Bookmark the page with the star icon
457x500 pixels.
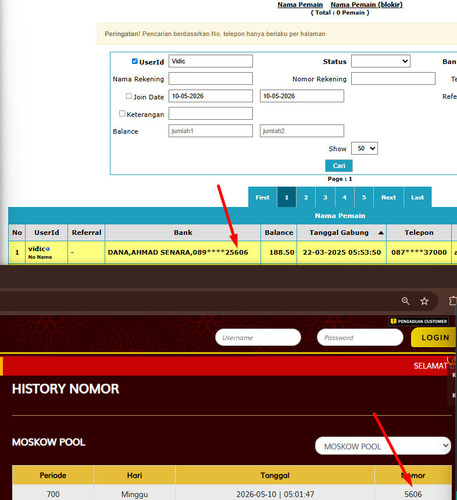[424, 301]
